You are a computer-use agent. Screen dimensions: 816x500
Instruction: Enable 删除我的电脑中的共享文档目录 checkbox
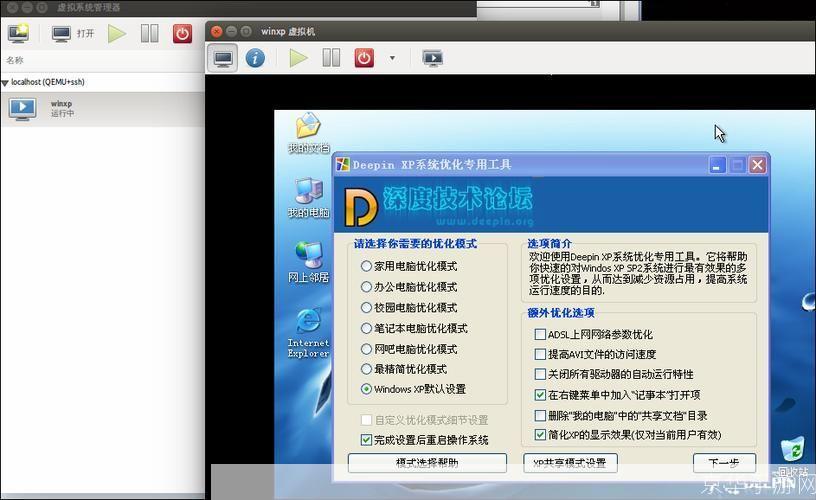540,415
